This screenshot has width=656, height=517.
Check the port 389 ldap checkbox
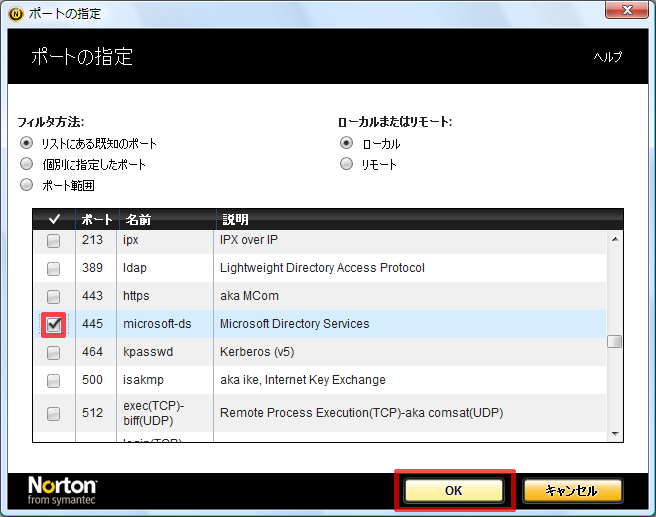[54, 269]
